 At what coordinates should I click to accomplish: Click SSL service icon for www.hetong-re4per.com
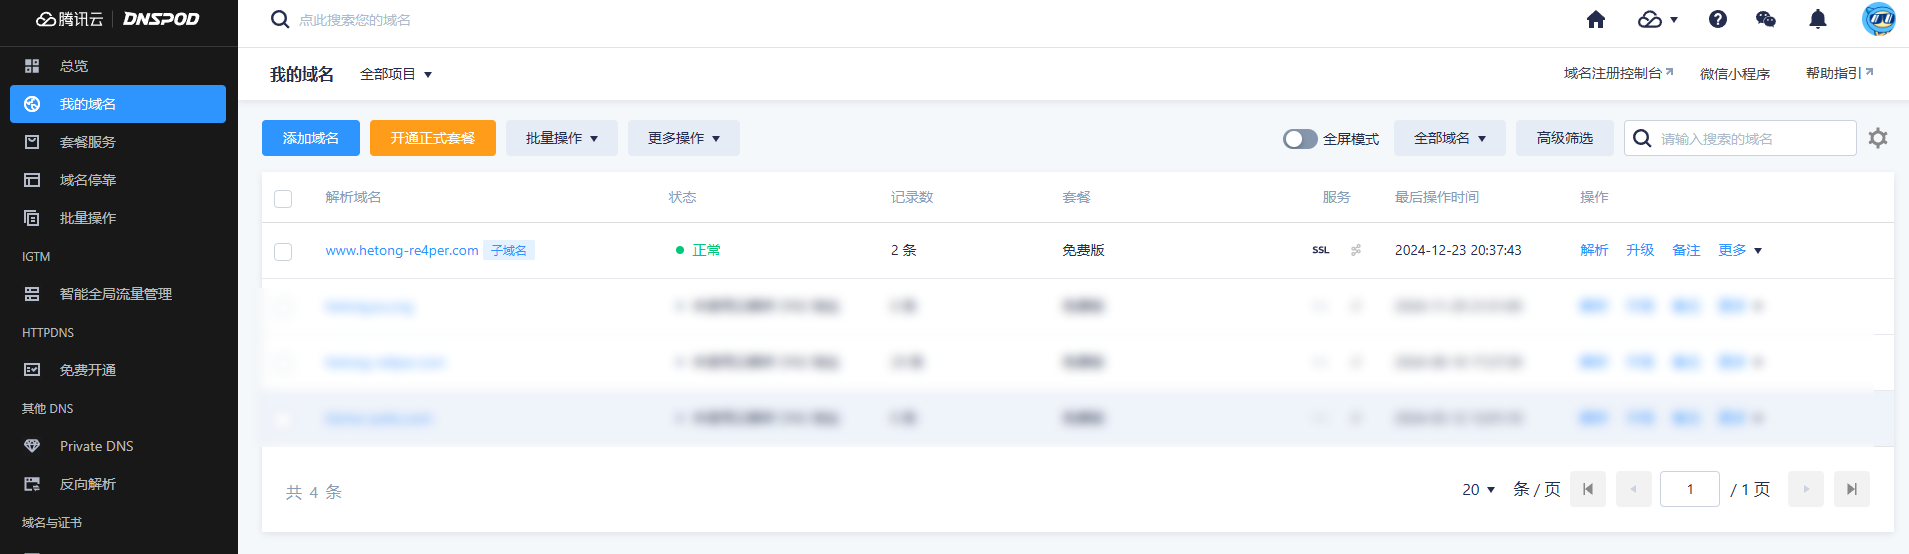click(1321, 250)
